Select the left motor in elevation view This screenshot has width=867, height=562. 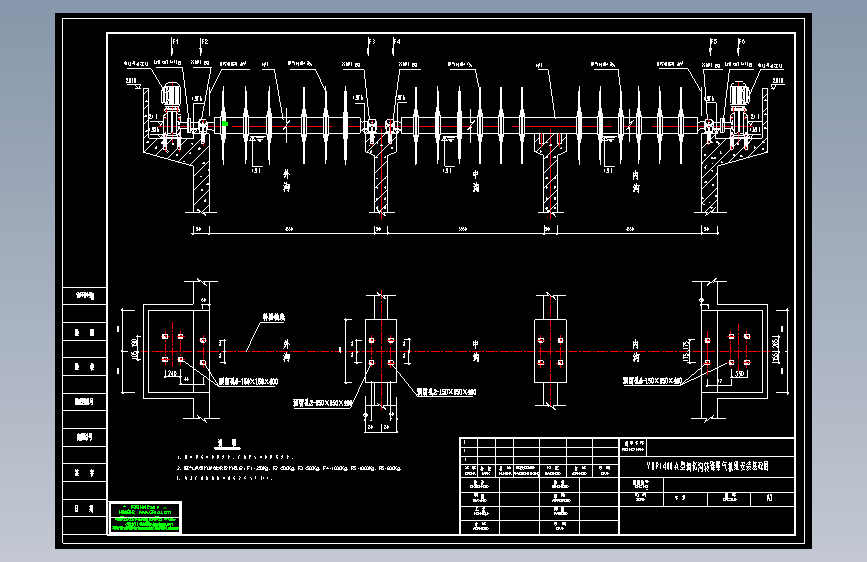[x=171, y=94]
